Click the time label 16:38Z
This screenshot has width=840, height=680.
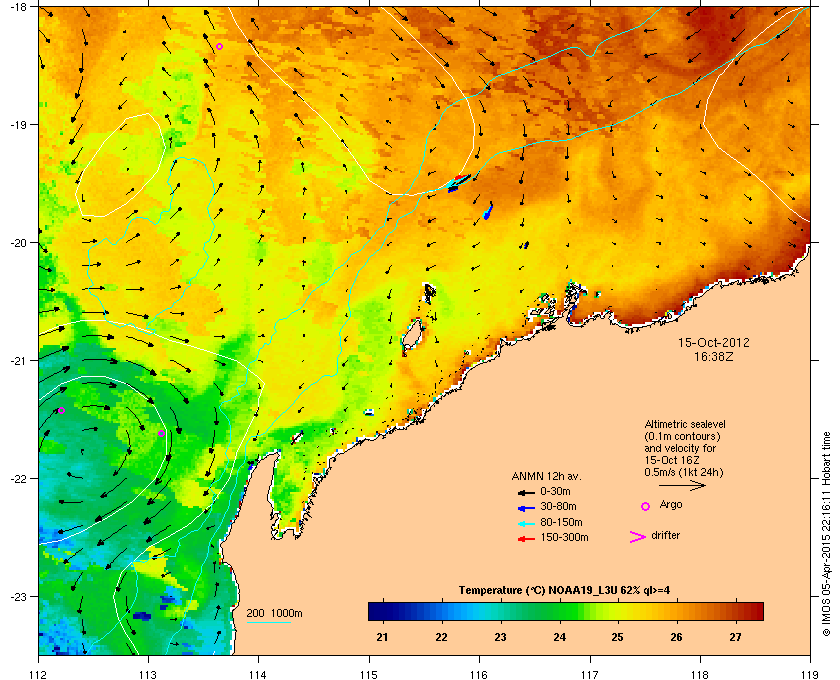(x=714, y=356)
